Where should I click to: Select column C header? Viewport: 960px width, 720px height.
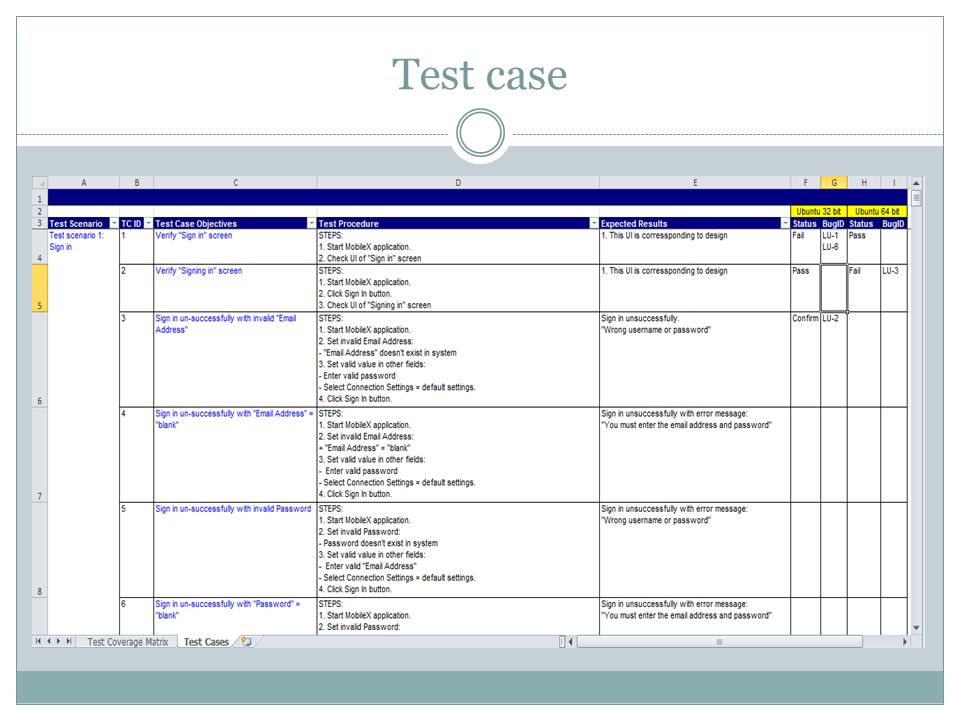click(x=235, y=182)
